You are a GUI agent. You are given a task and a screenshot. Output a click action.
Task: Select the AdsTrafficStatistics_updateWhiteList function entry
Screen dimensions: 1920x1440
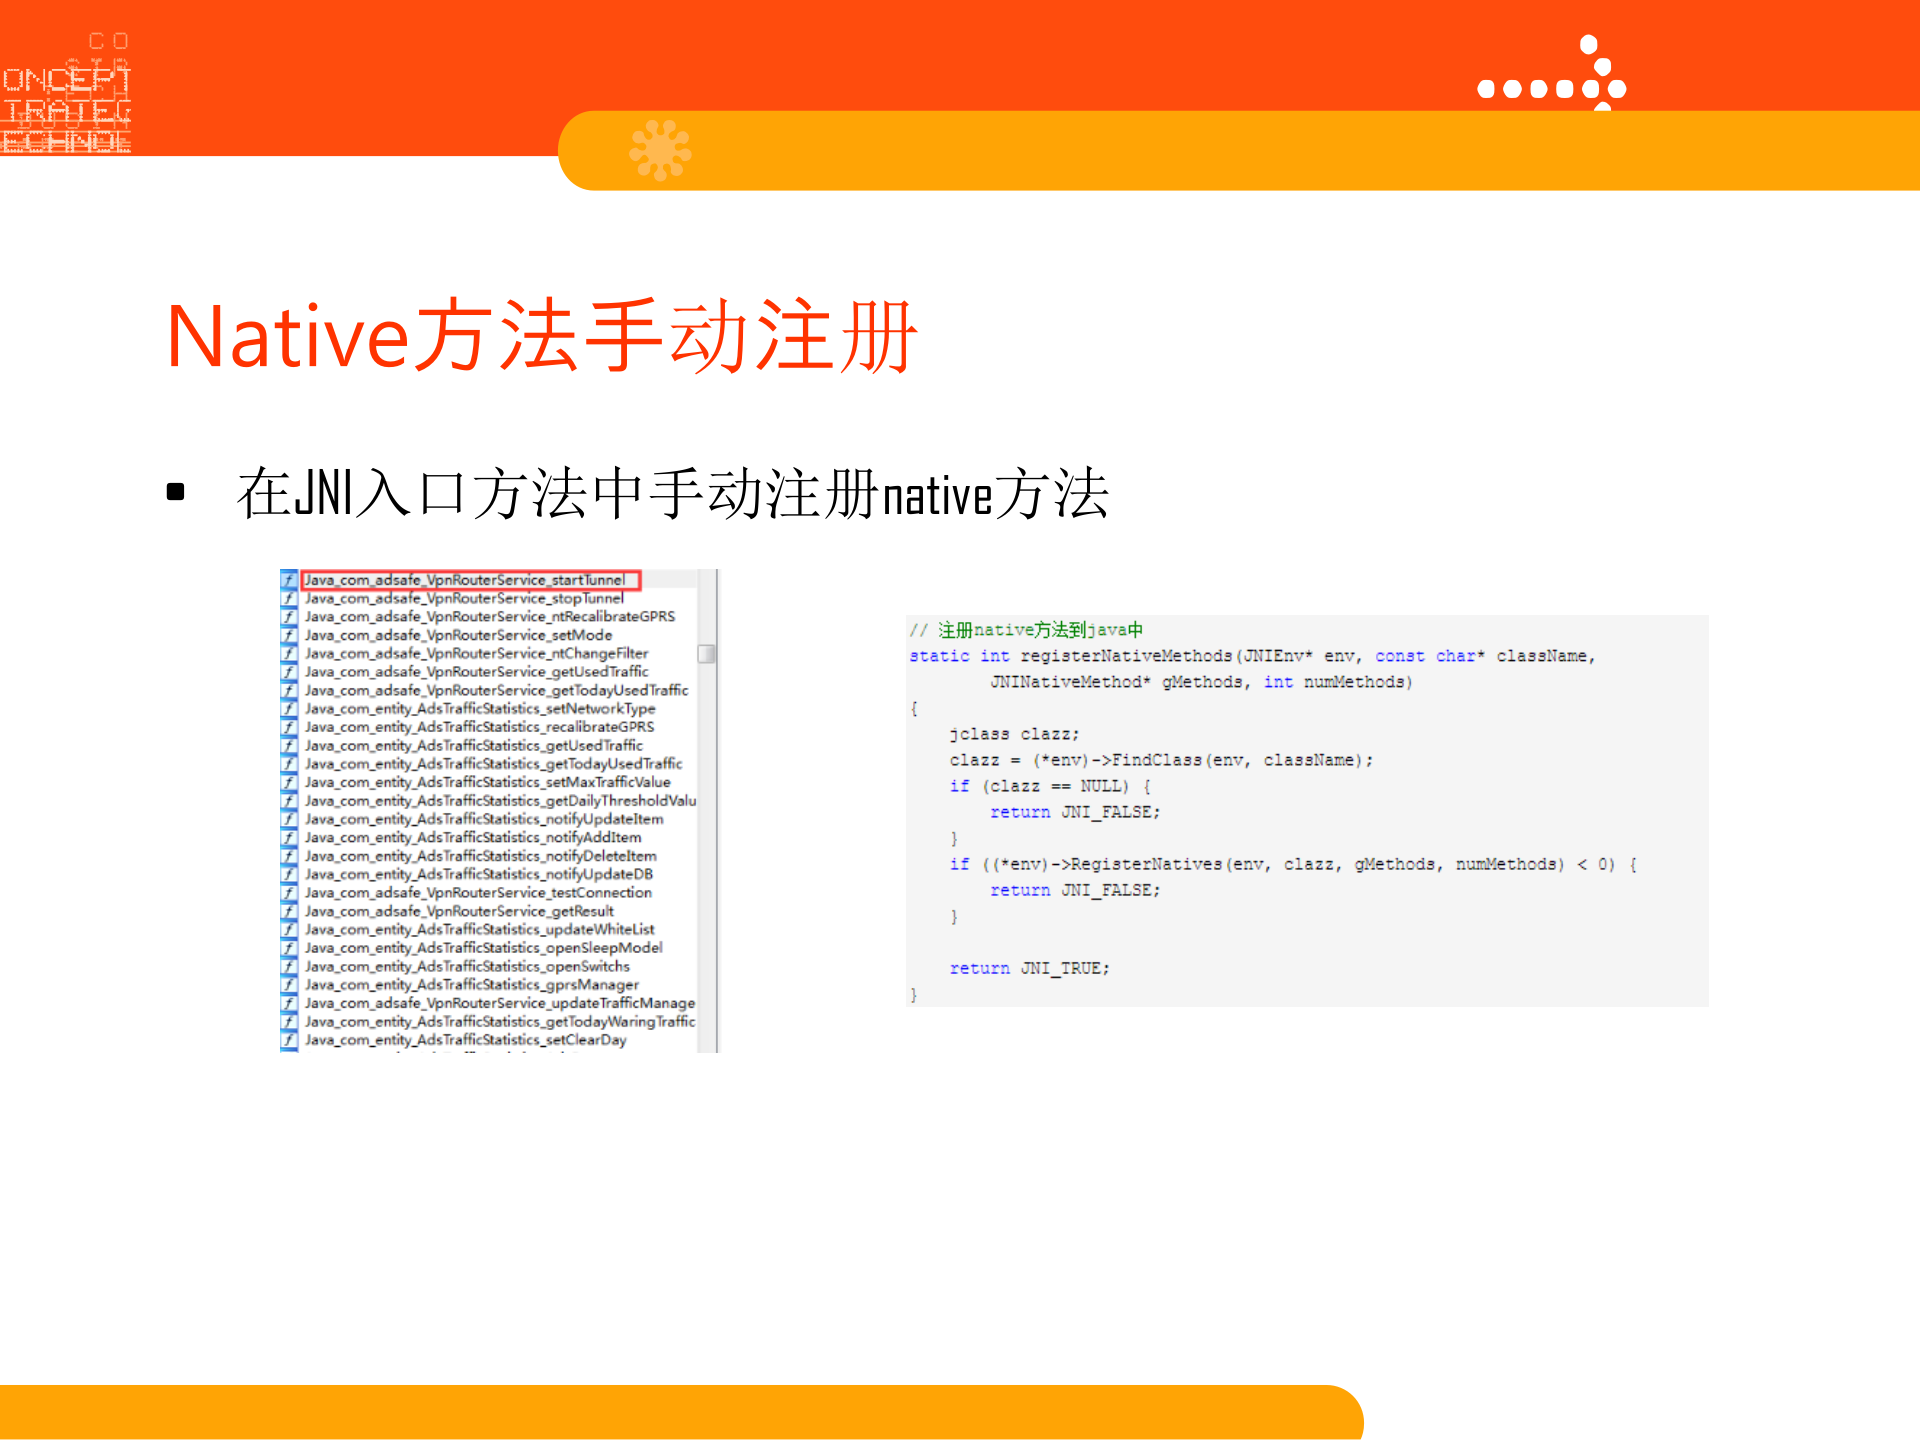point(480,929)
